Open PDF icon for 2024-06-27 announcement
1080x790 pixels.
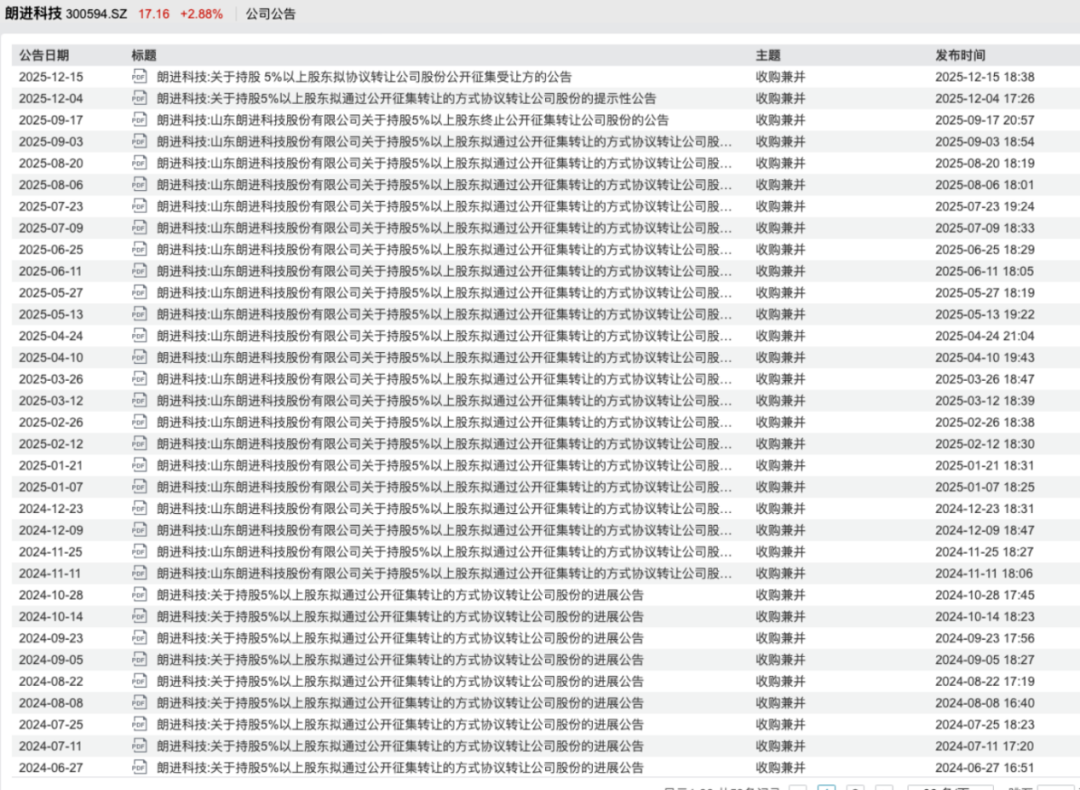point(139,767)
